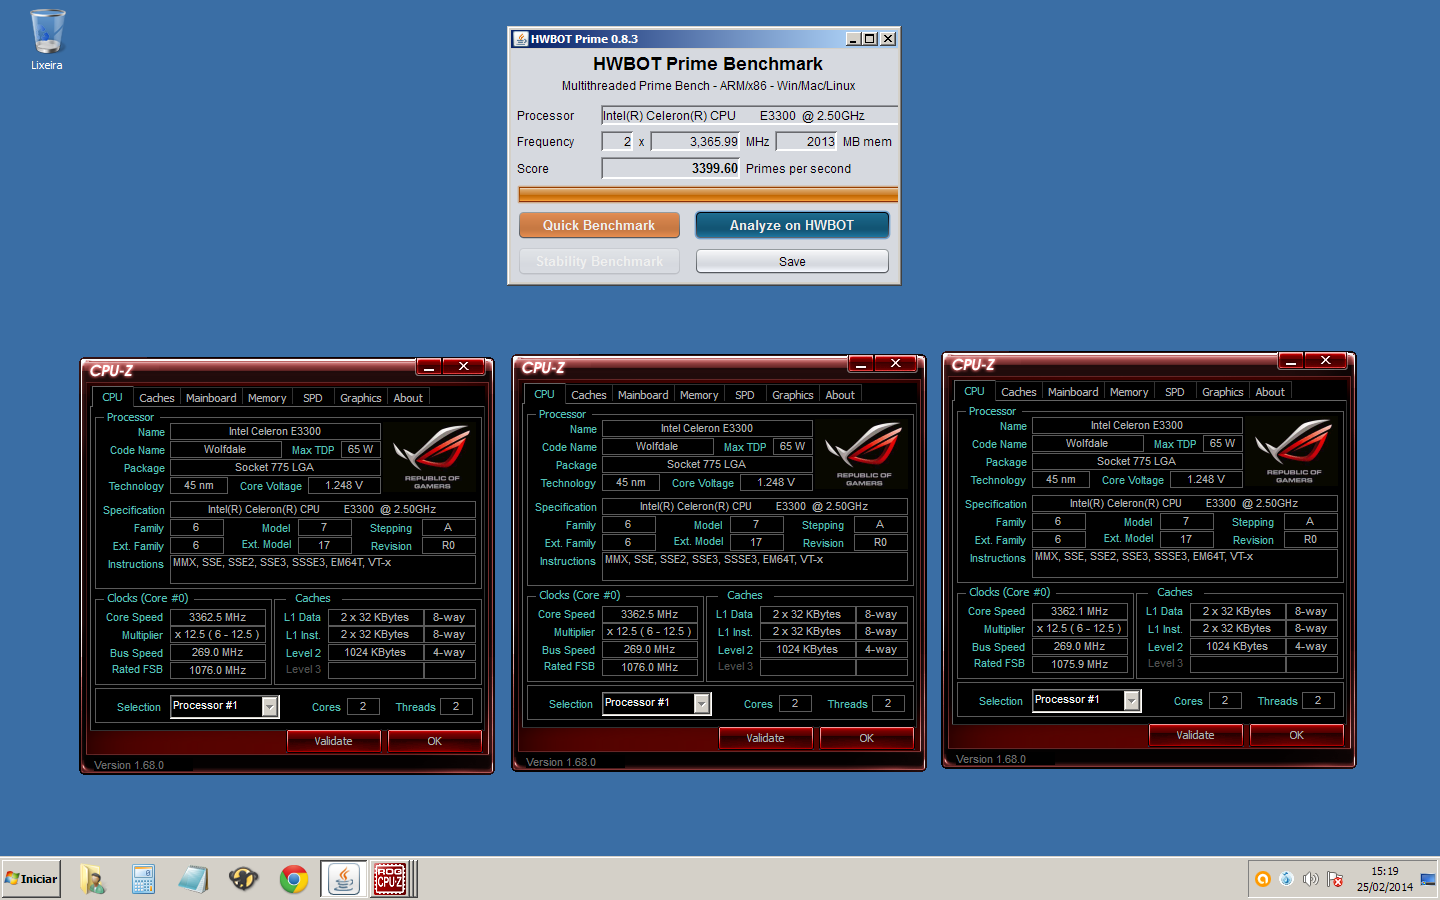Open the notepad-style taskbar icon
Screen dimensions: 1440x900
tap(193, 879)
